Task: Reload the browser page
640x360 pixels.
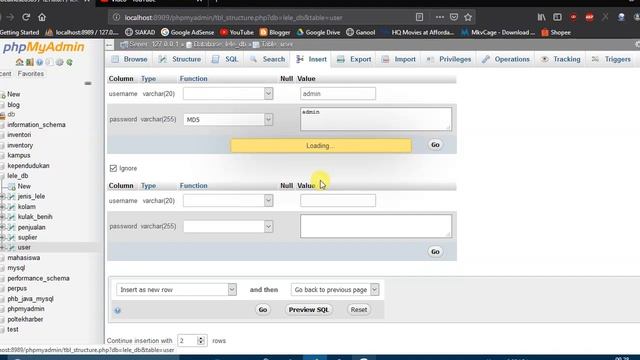Action: pos(26,17)
